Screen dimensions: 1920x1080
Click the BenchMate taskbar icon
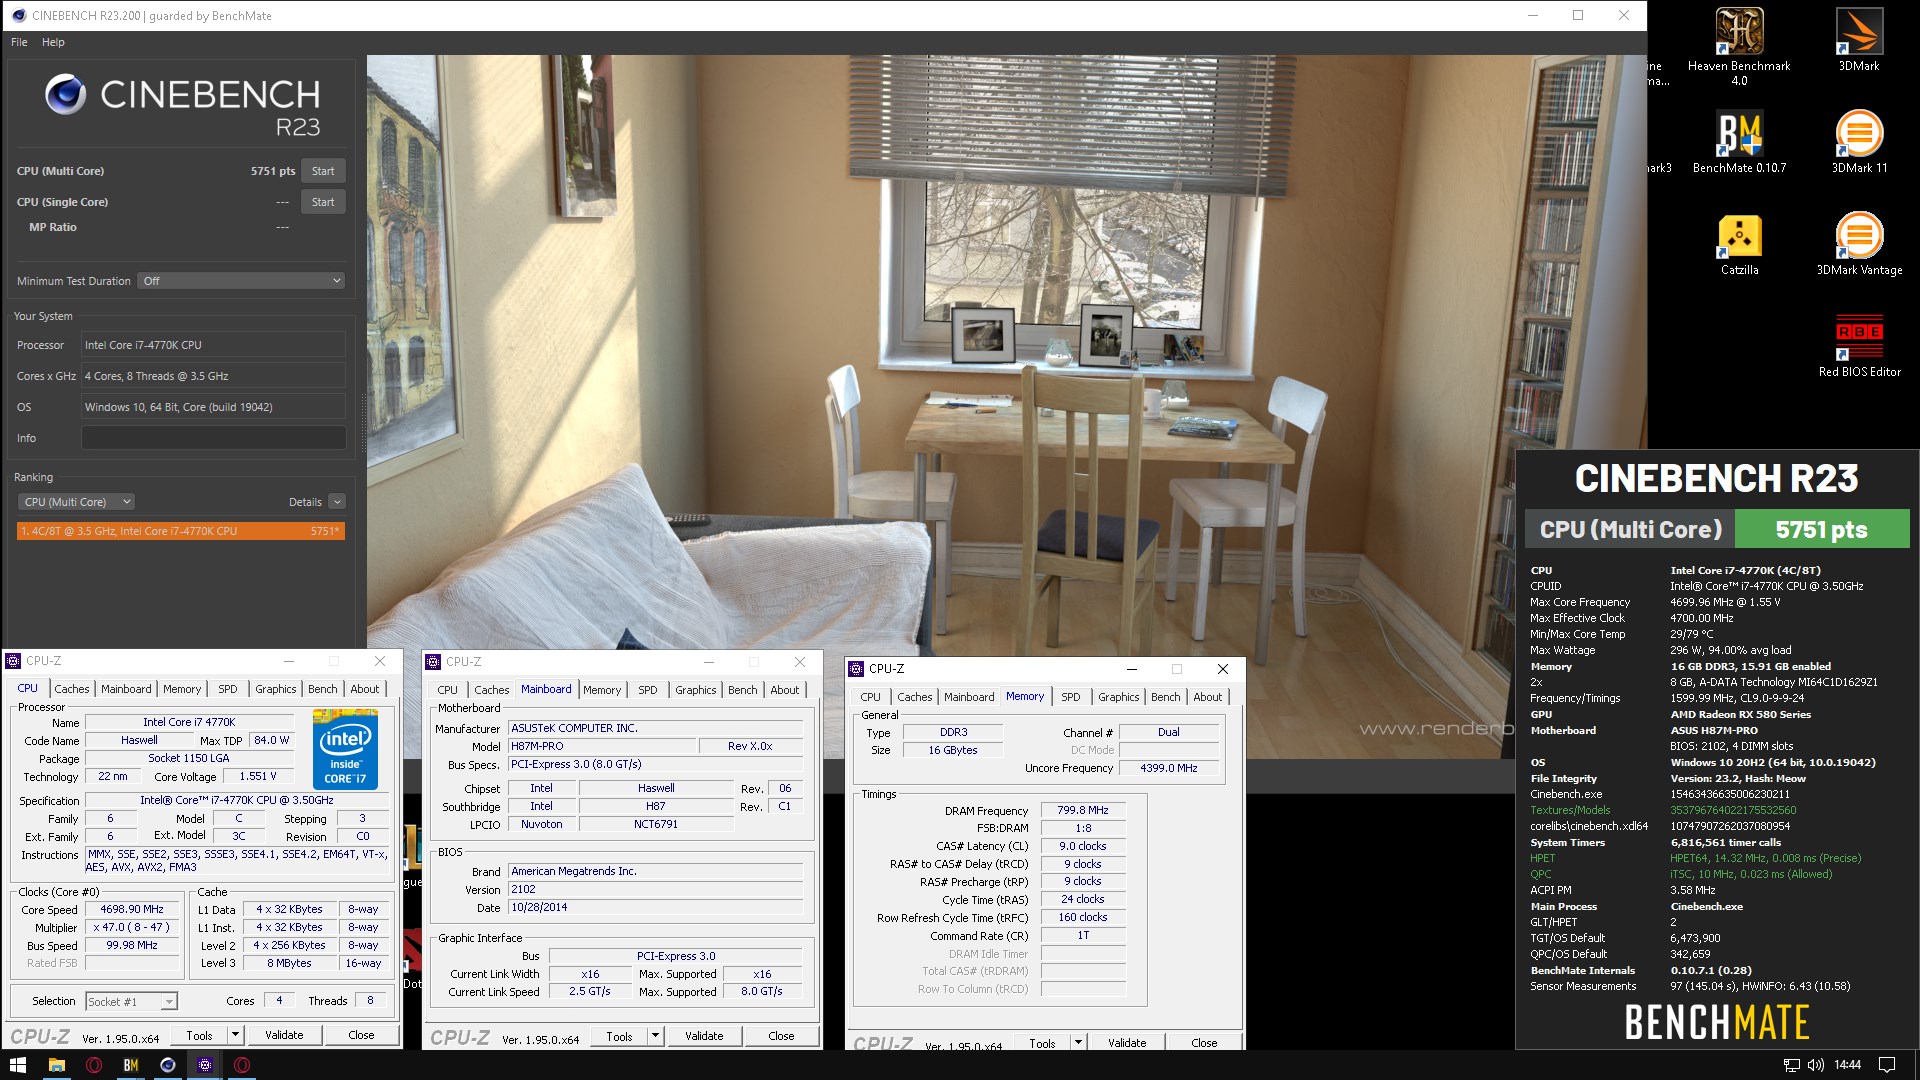coord(130,1065)
